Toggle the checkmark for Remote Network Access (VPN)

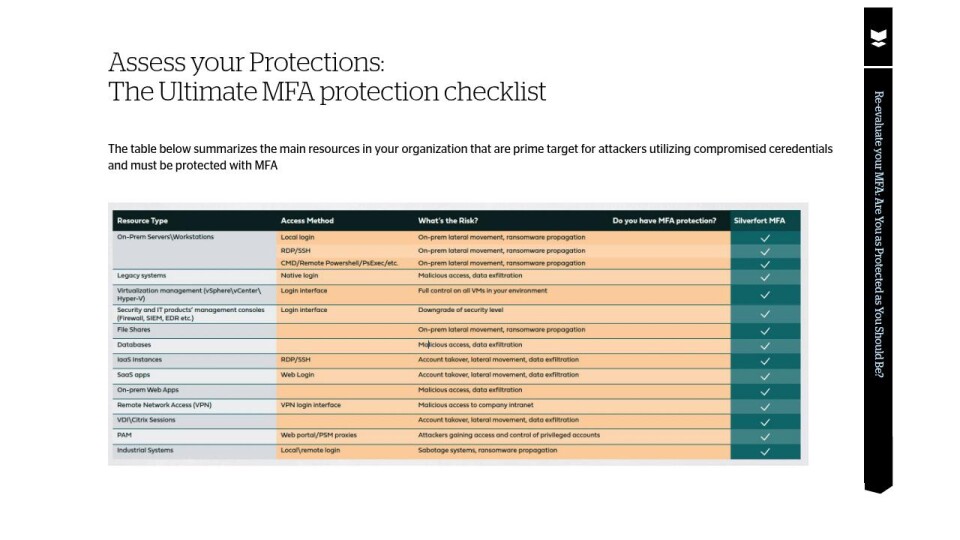click(765, 406)
